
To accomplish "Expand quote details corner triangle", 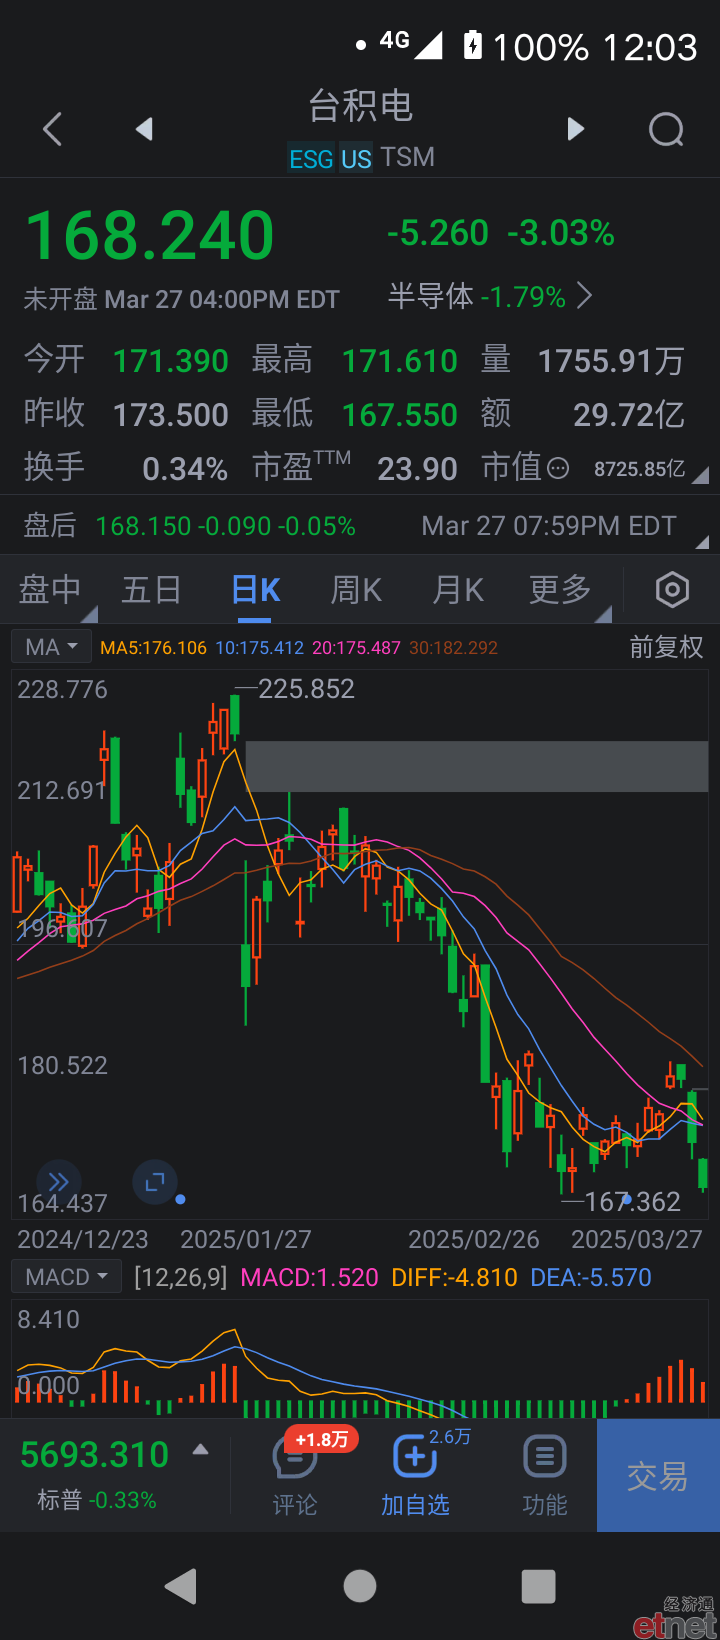I will click(700, 476).
